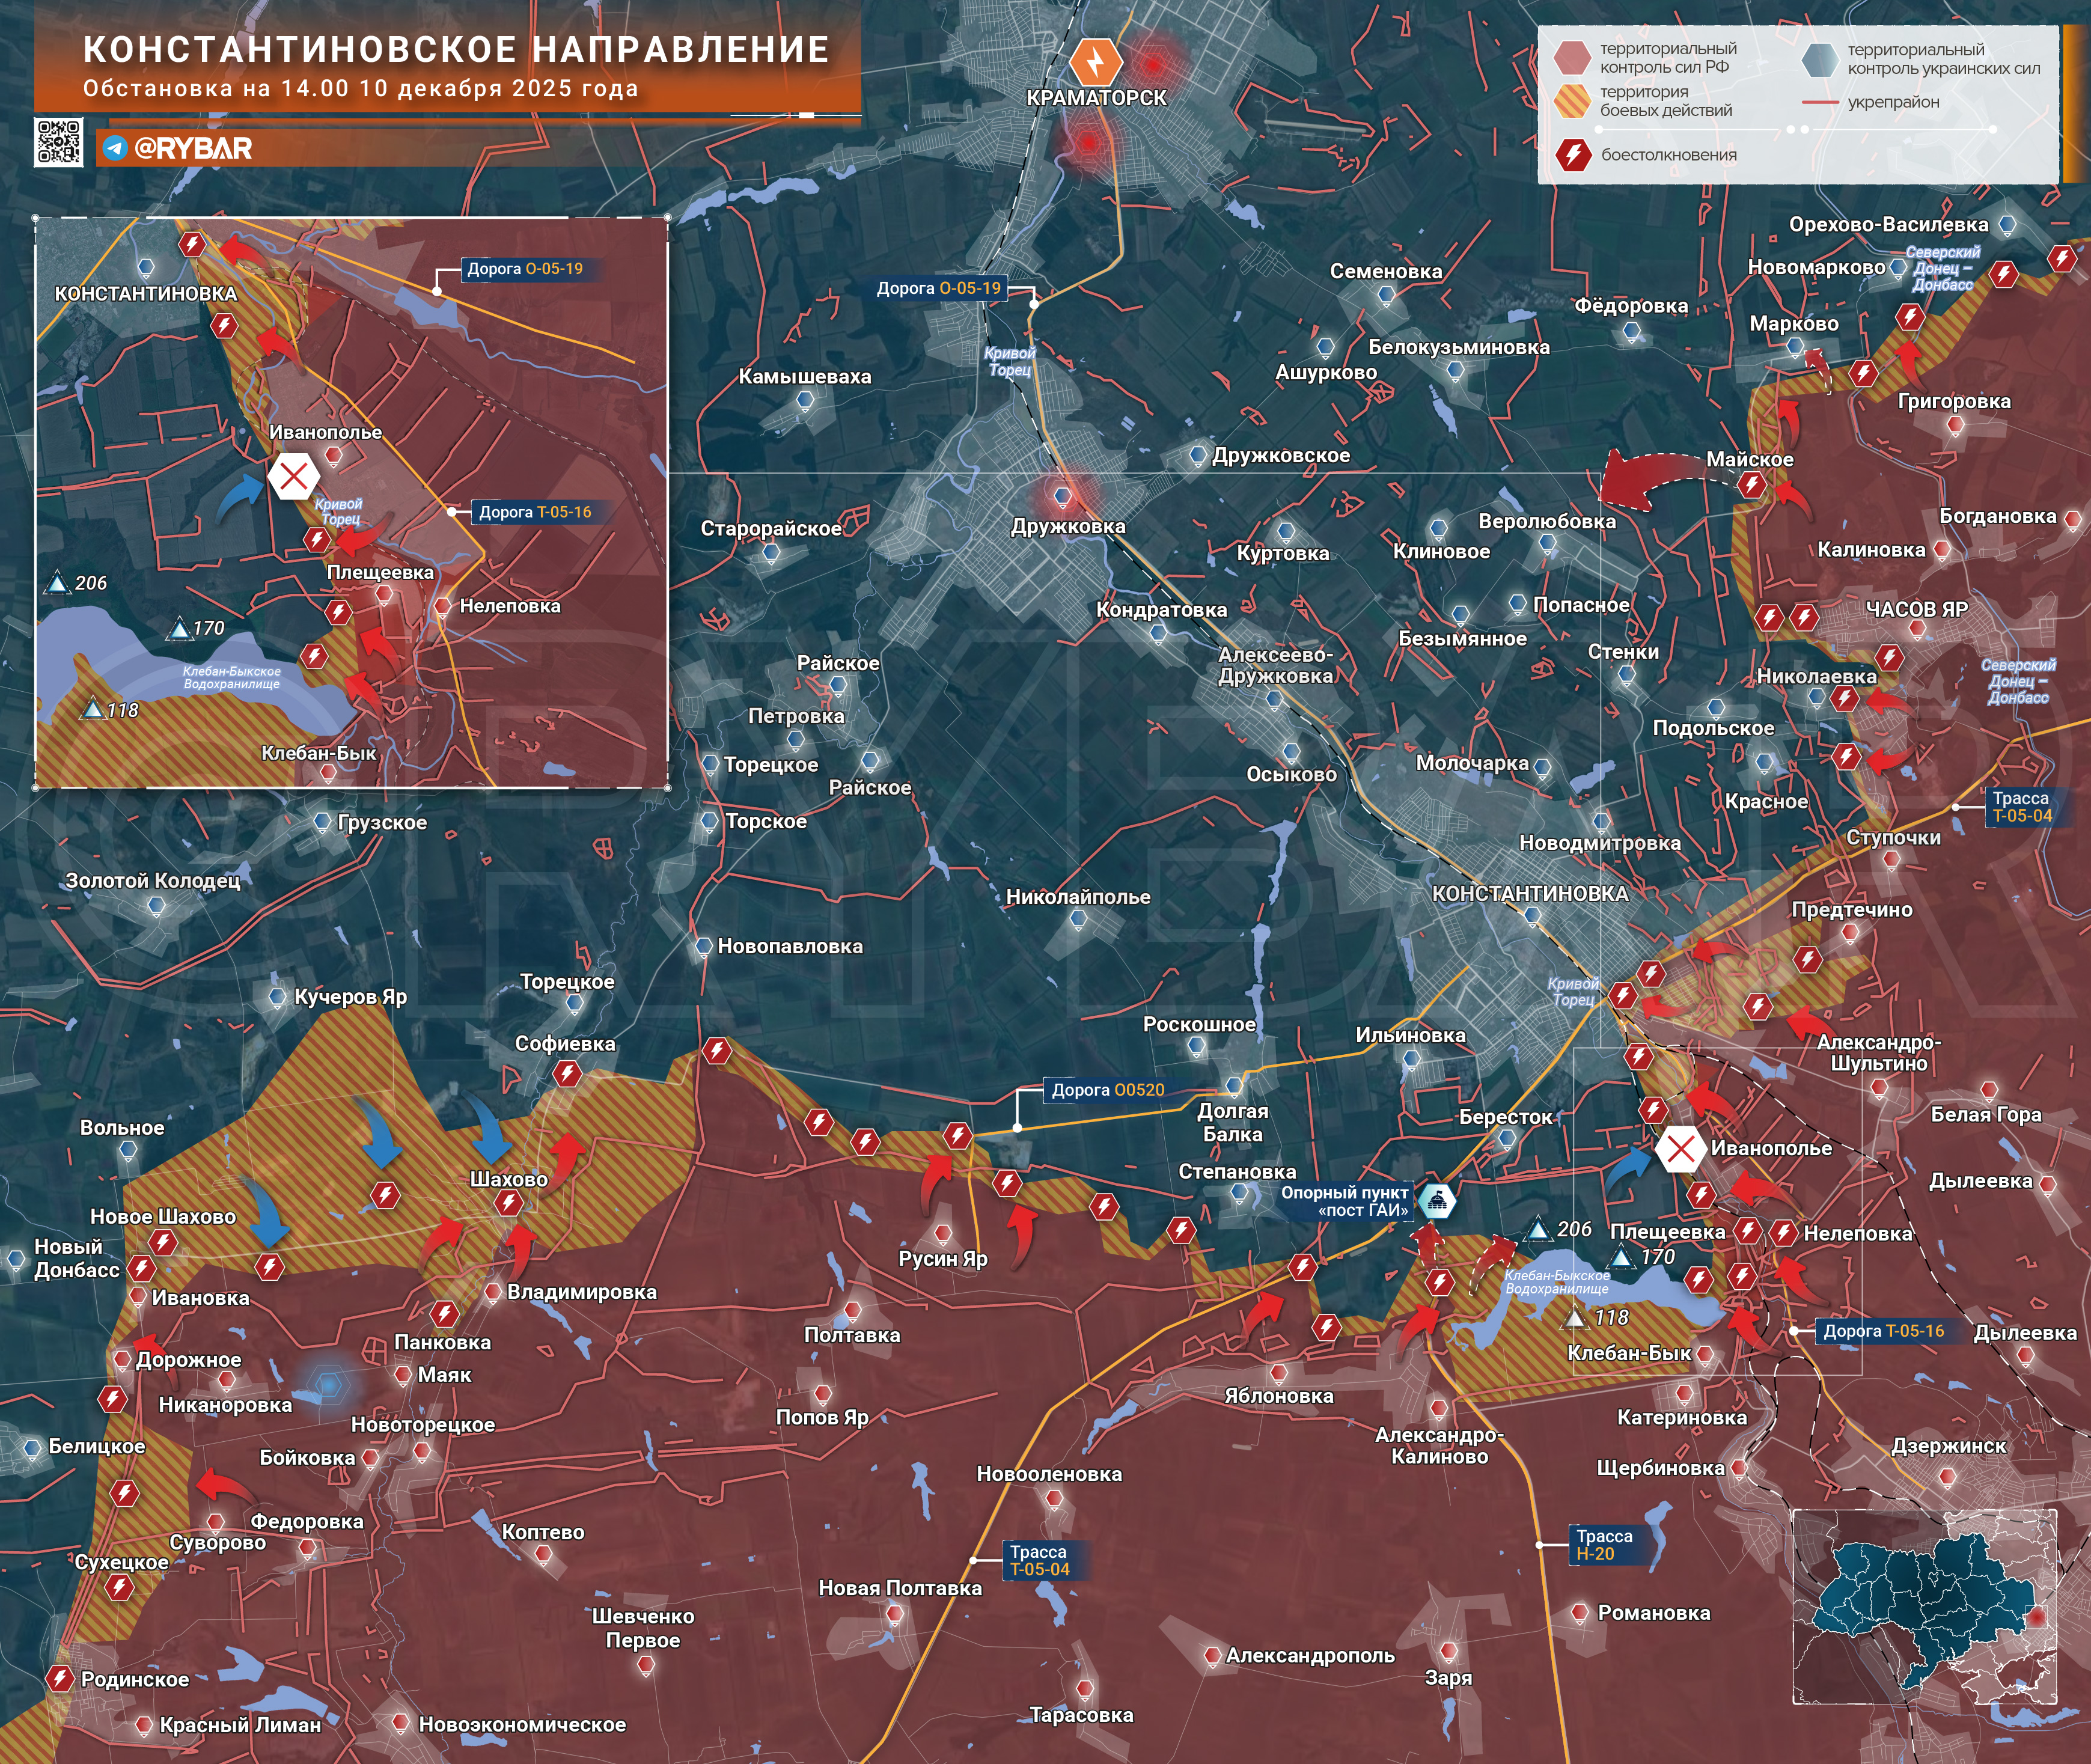The image size is (2091, 1764).
Task: Click the red RF control swatch in legend
Action: (1572, 58)
